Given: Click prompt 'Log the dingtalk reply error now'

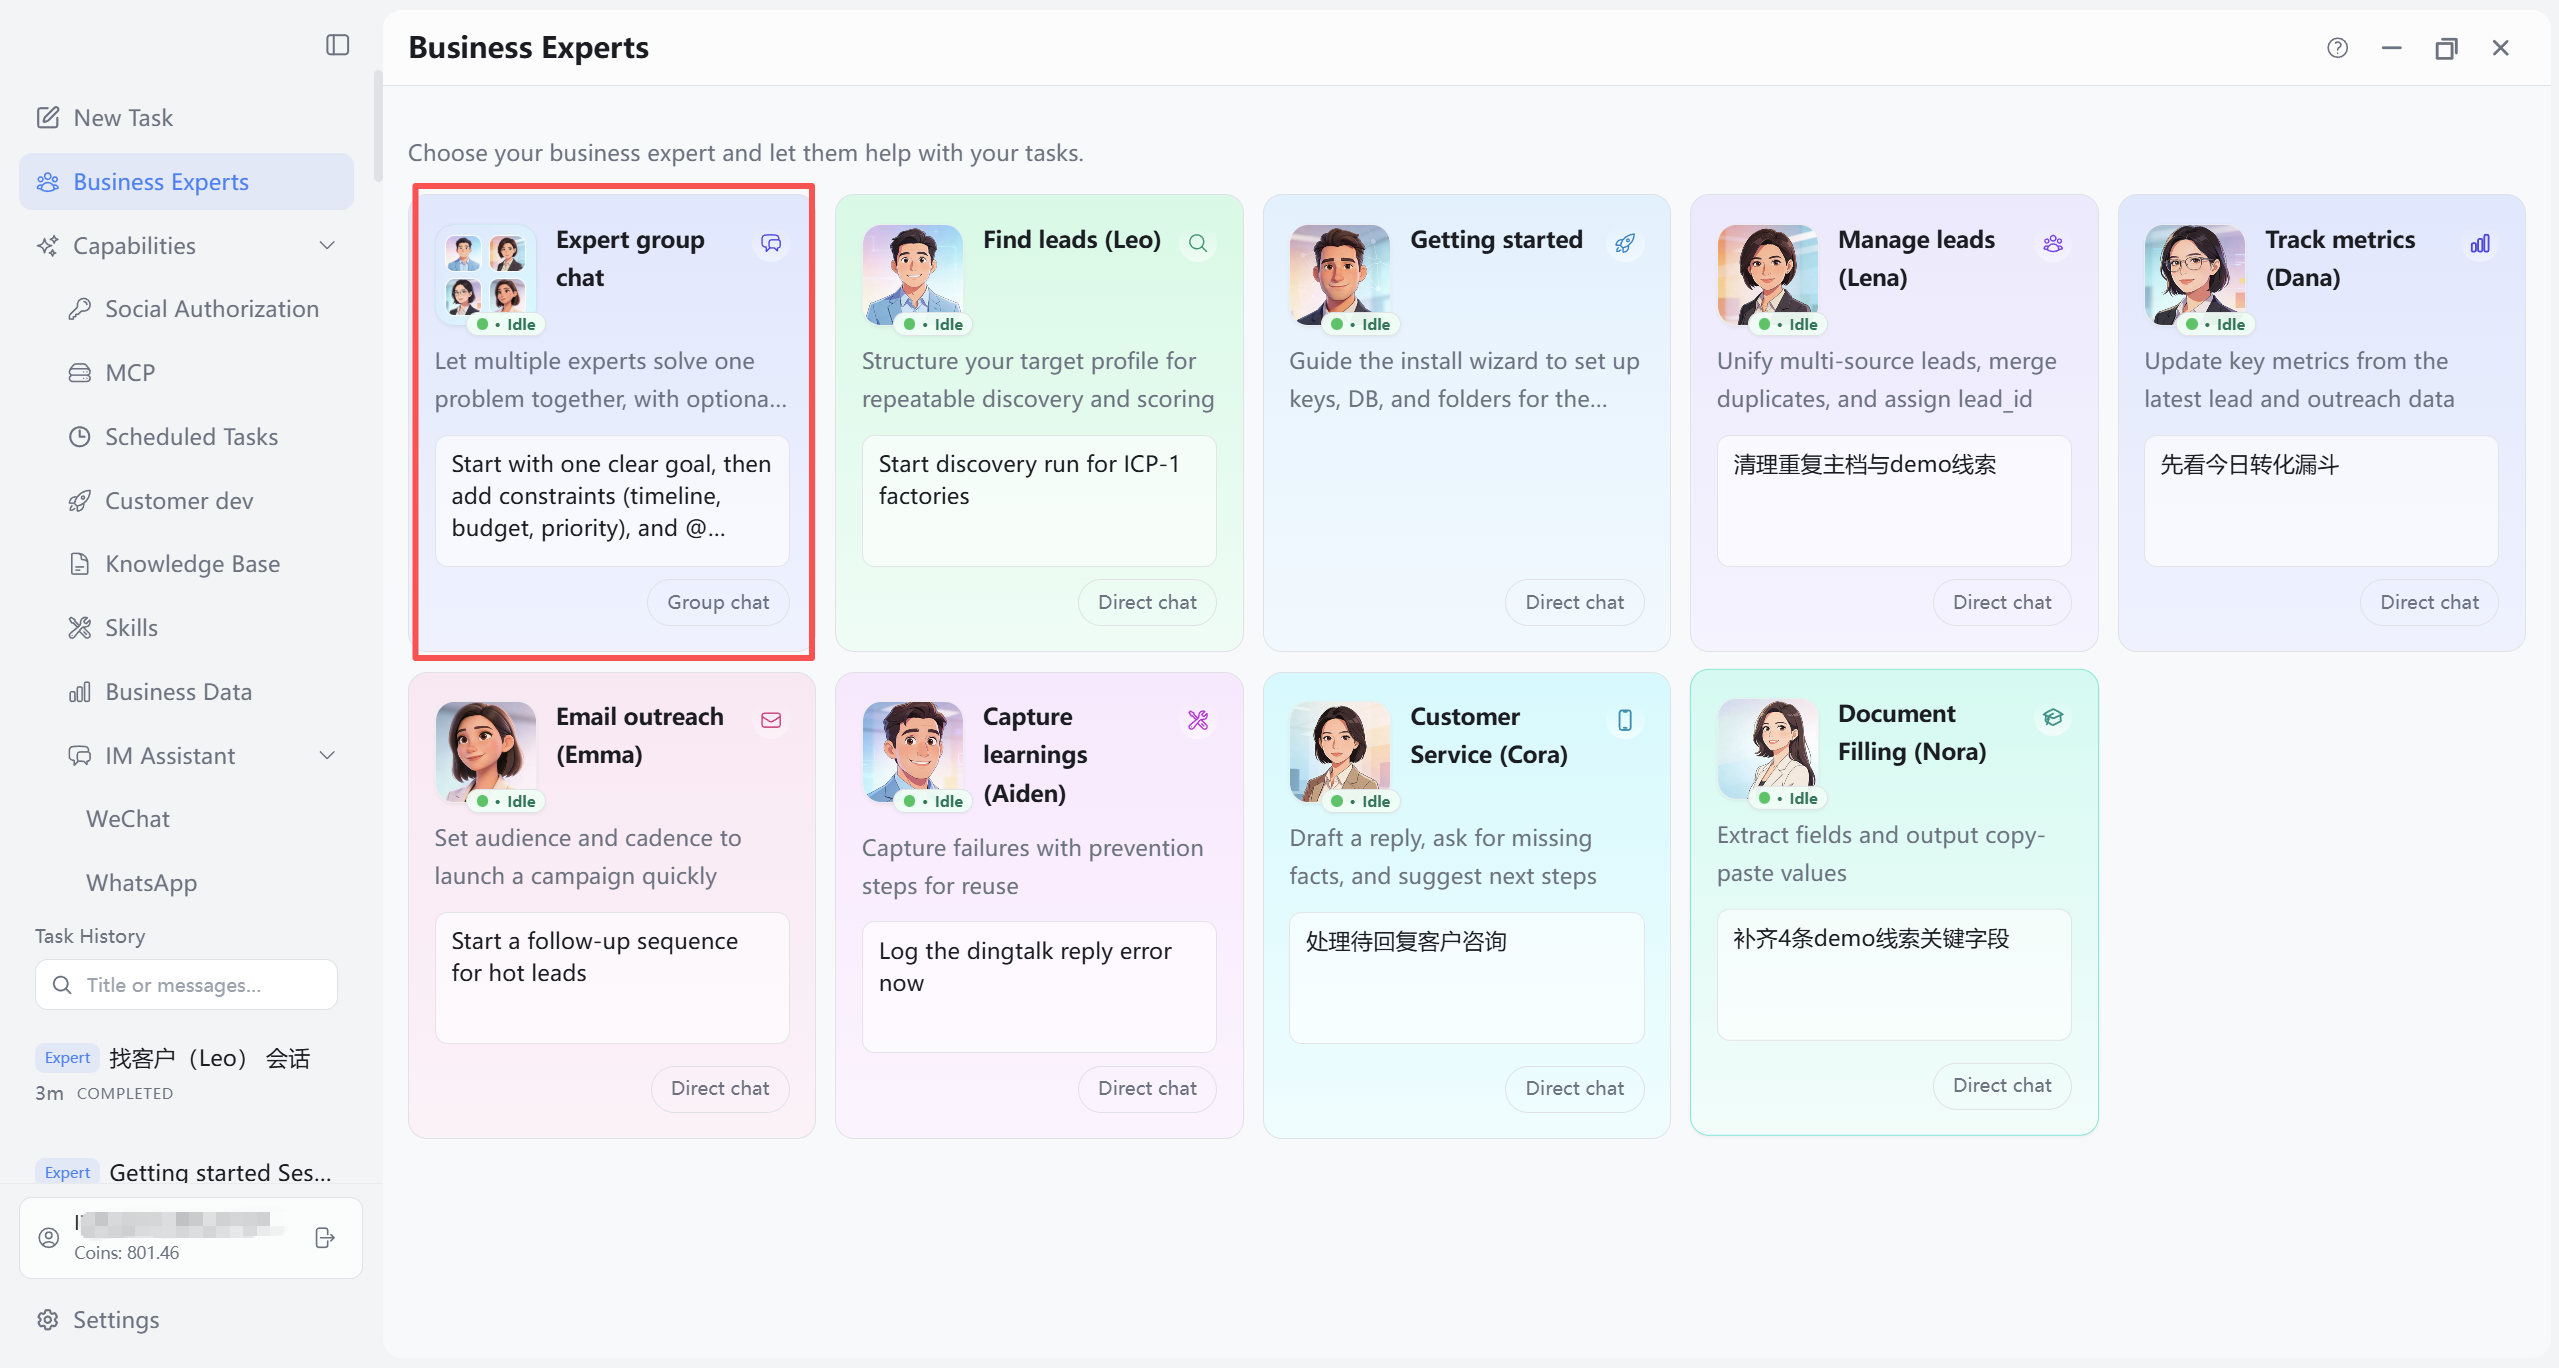Looking at the screenshot, I should click(x=1039, y=987).
